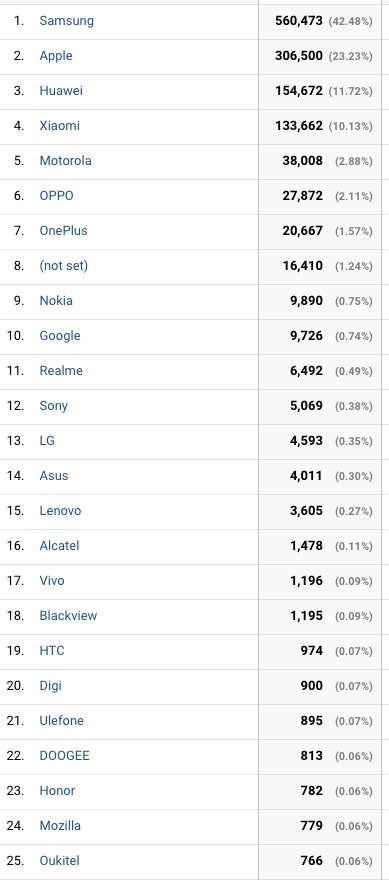Click the Asus link

[54, 476]
